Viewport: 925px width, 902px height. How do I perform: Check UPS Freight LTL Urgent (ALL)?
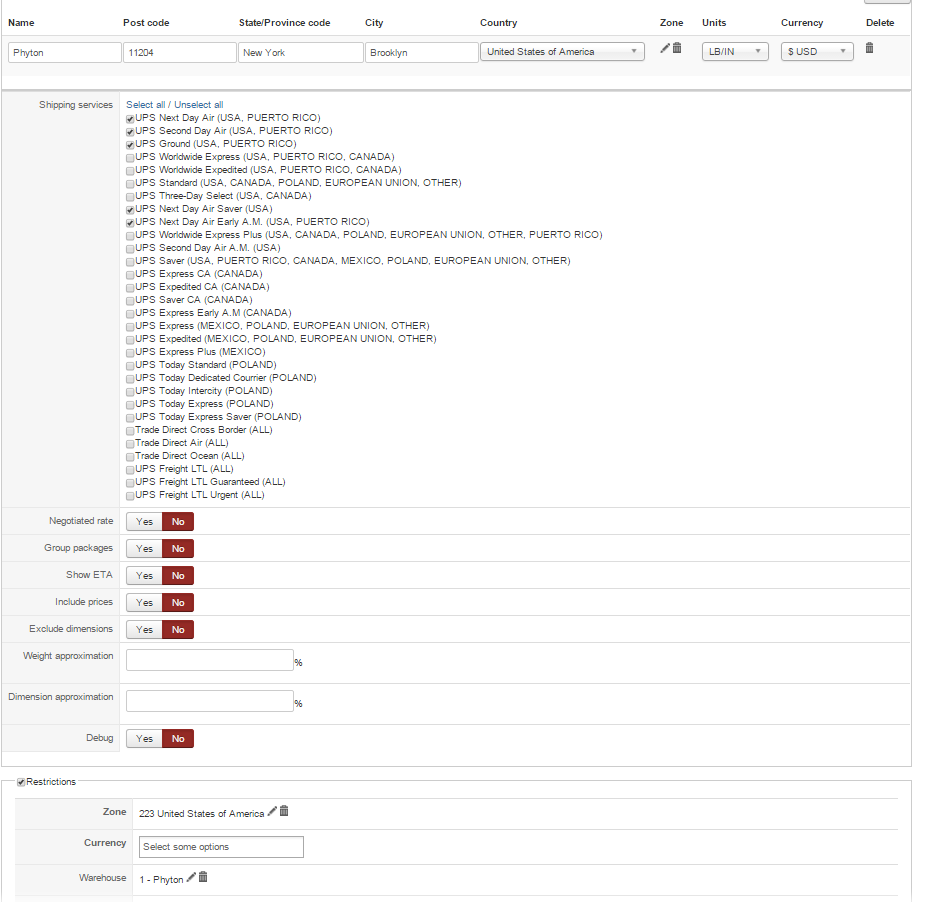pyautogui.click(x=130, y=496)
